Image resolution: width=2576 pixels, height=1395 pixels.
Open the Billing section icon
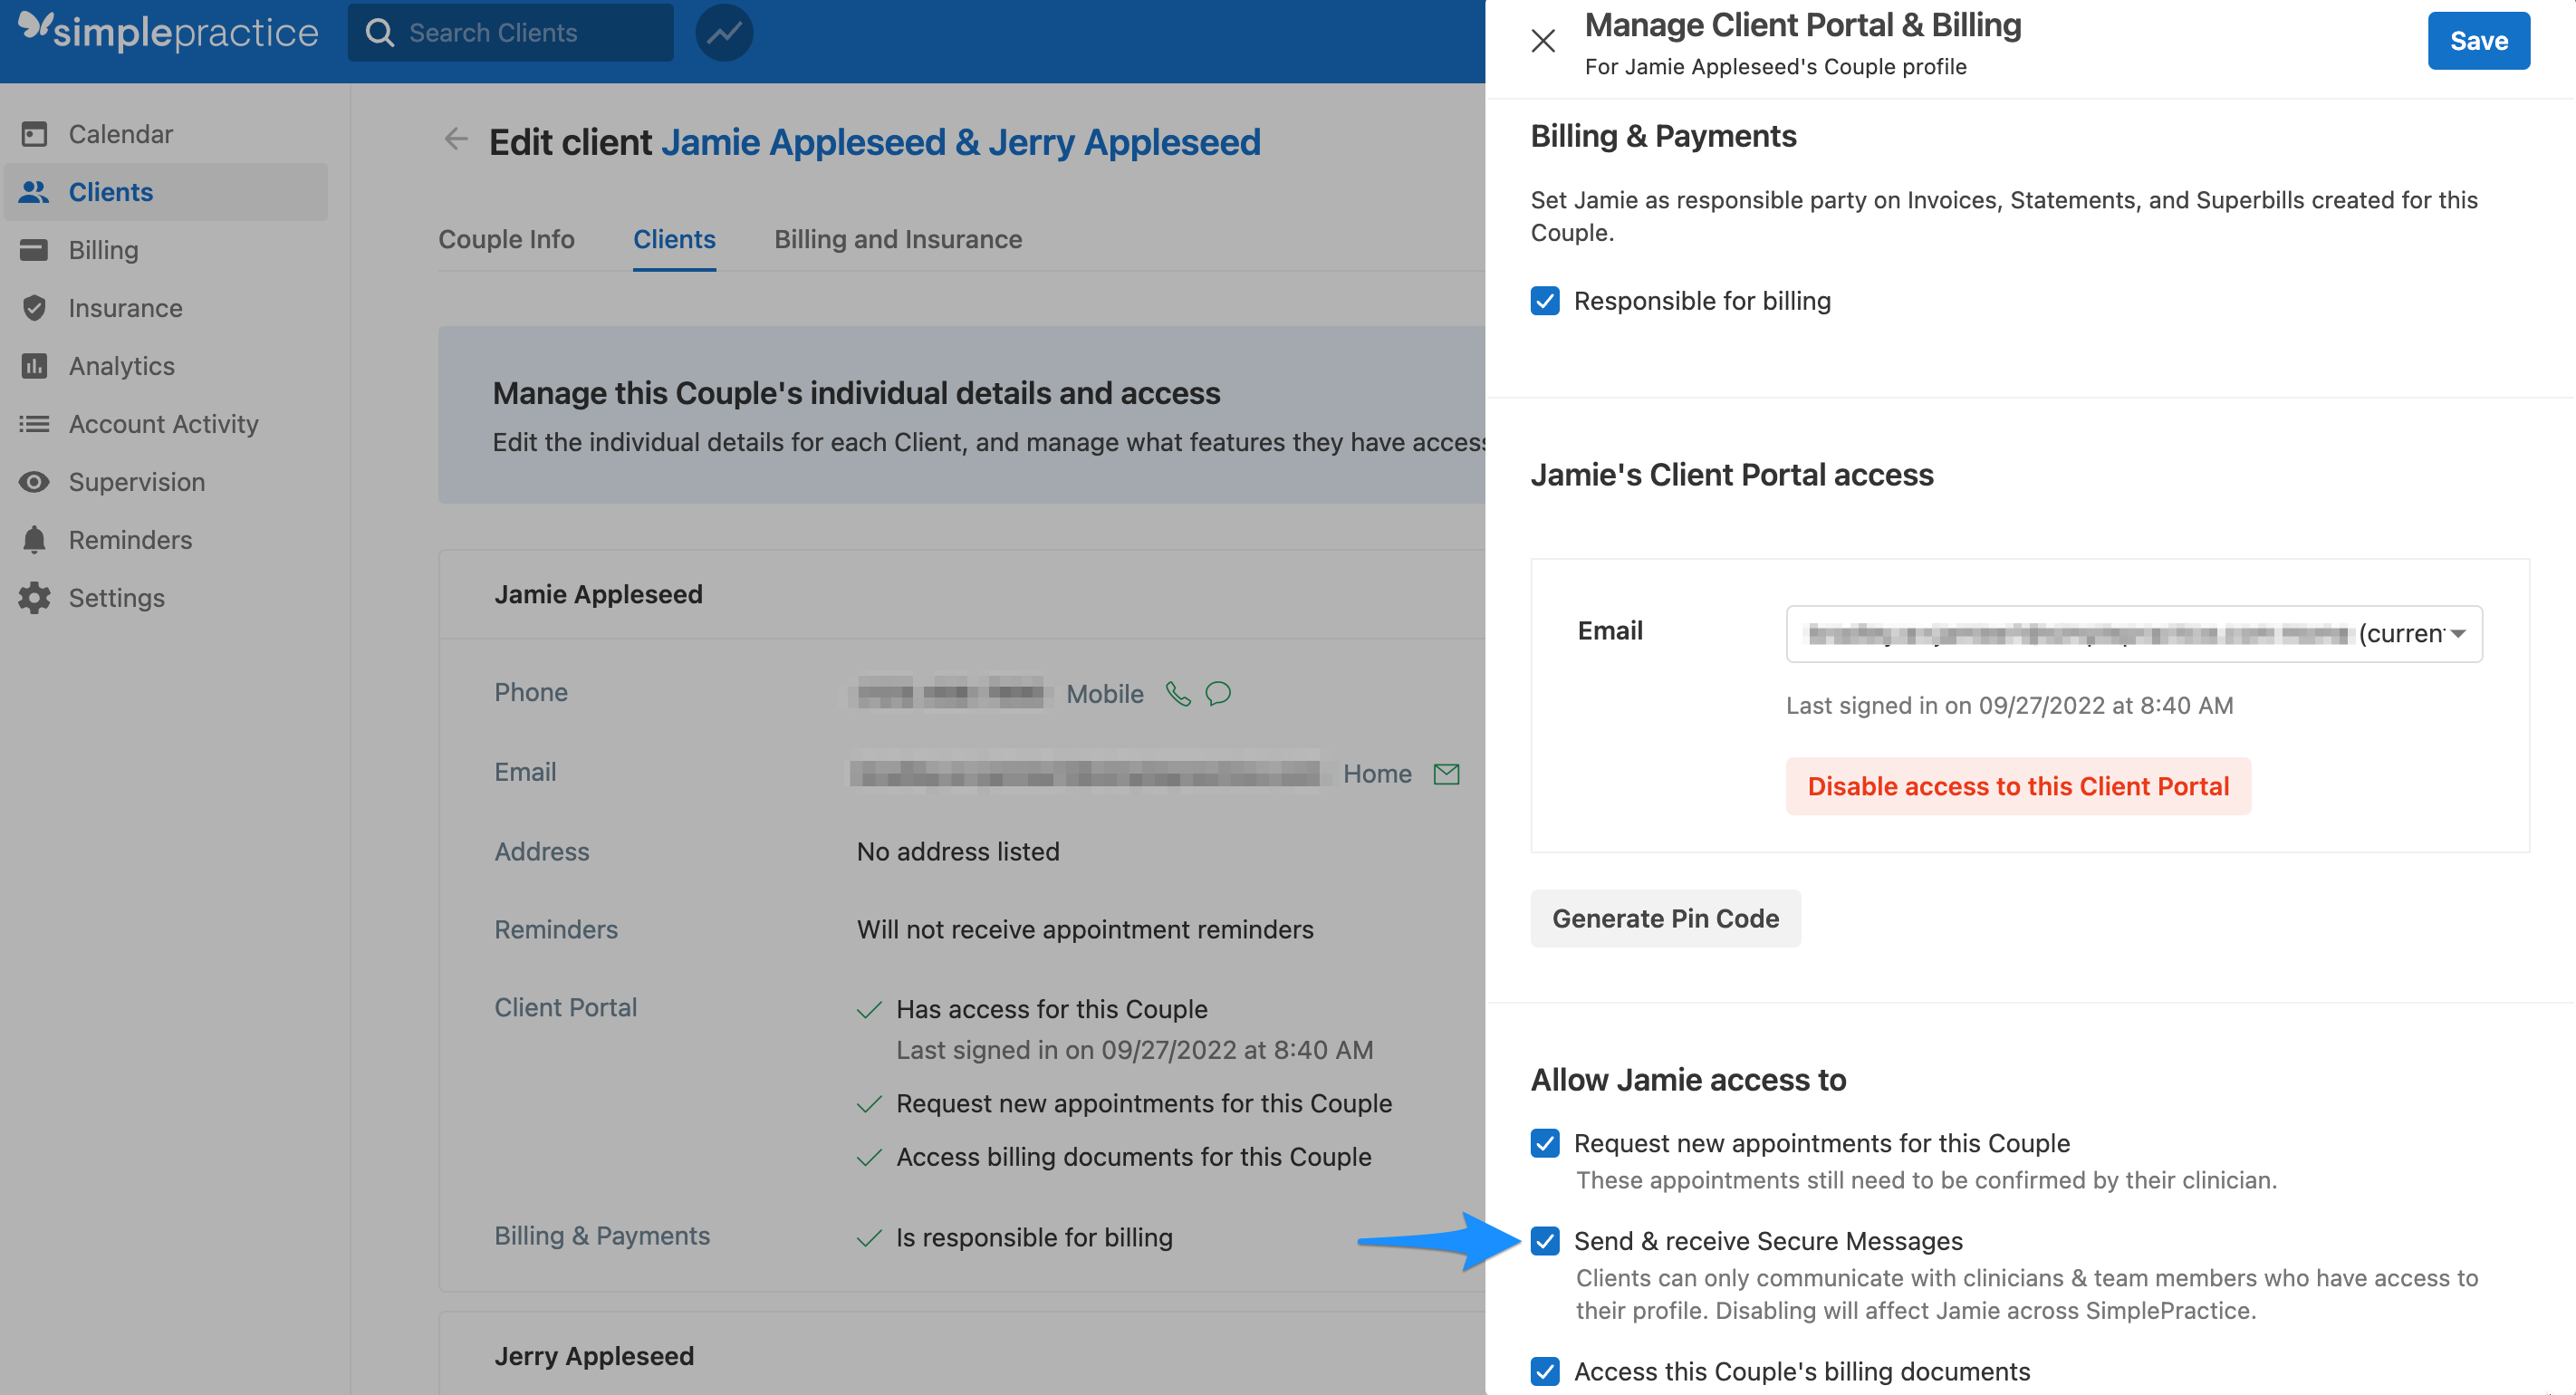[34, 249]
